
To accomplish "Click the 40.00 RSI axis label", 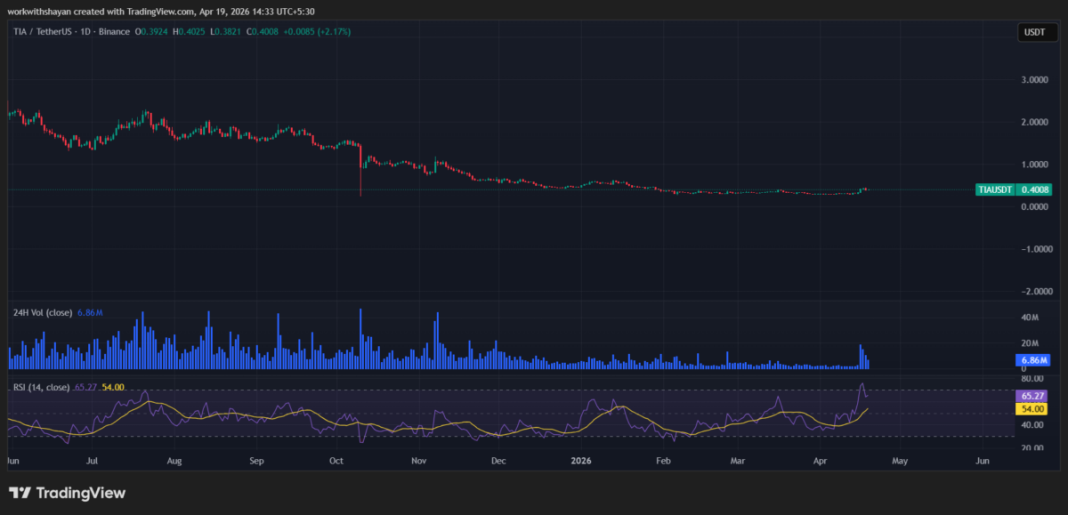I will [x=1031, y=425].
